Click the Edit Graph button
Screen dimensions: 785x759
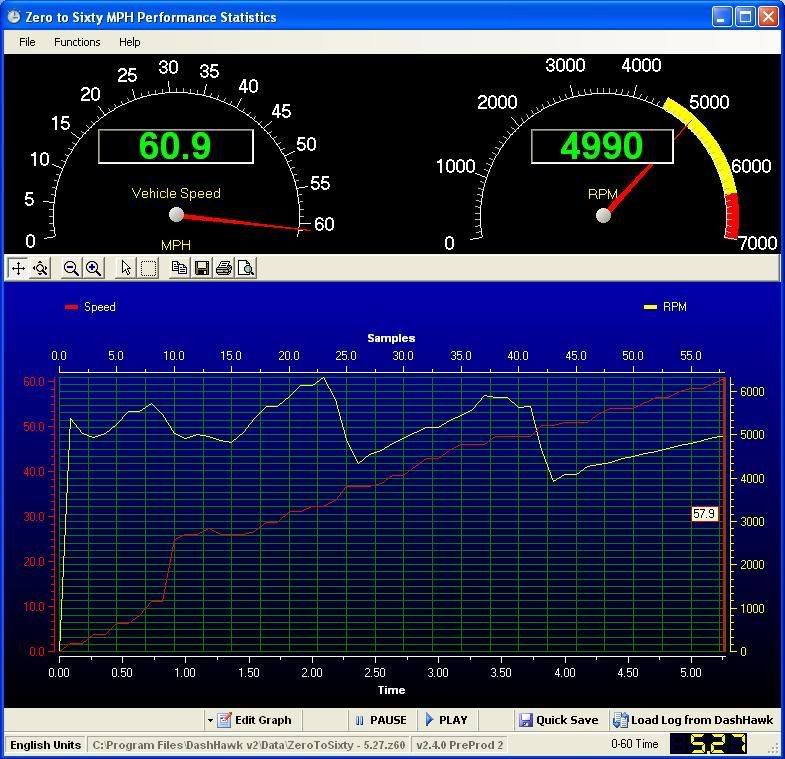(254, 720)
